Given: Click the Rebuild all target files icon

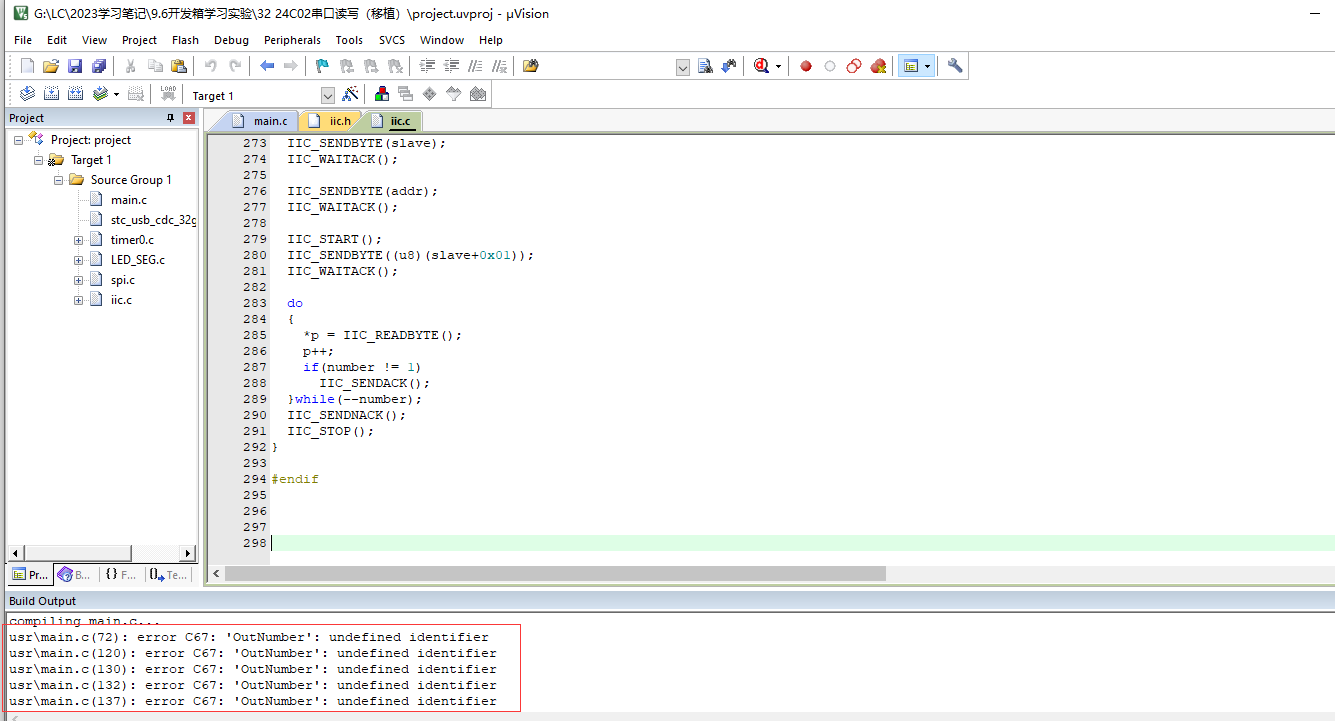Looking at the screenshot, I should (x=76, y=94).
